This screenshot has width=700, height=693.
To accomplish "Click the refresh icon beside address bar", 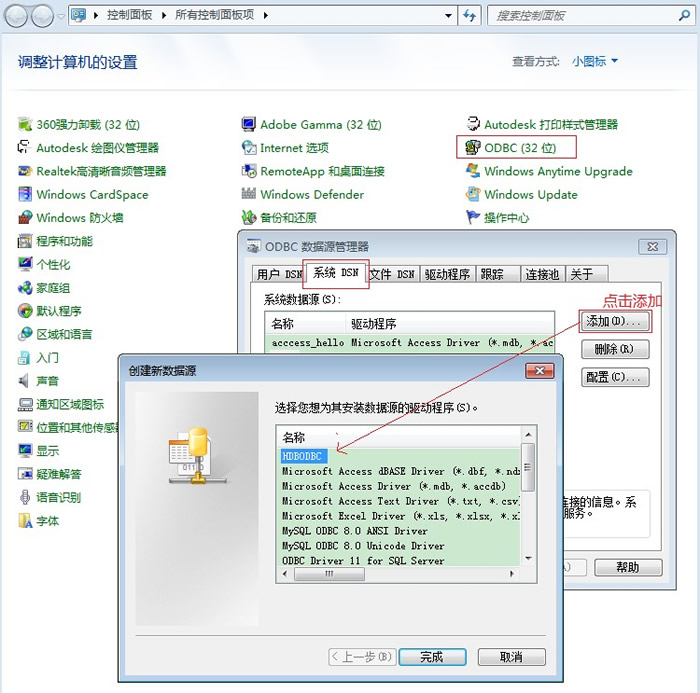I will pos(470,15).
